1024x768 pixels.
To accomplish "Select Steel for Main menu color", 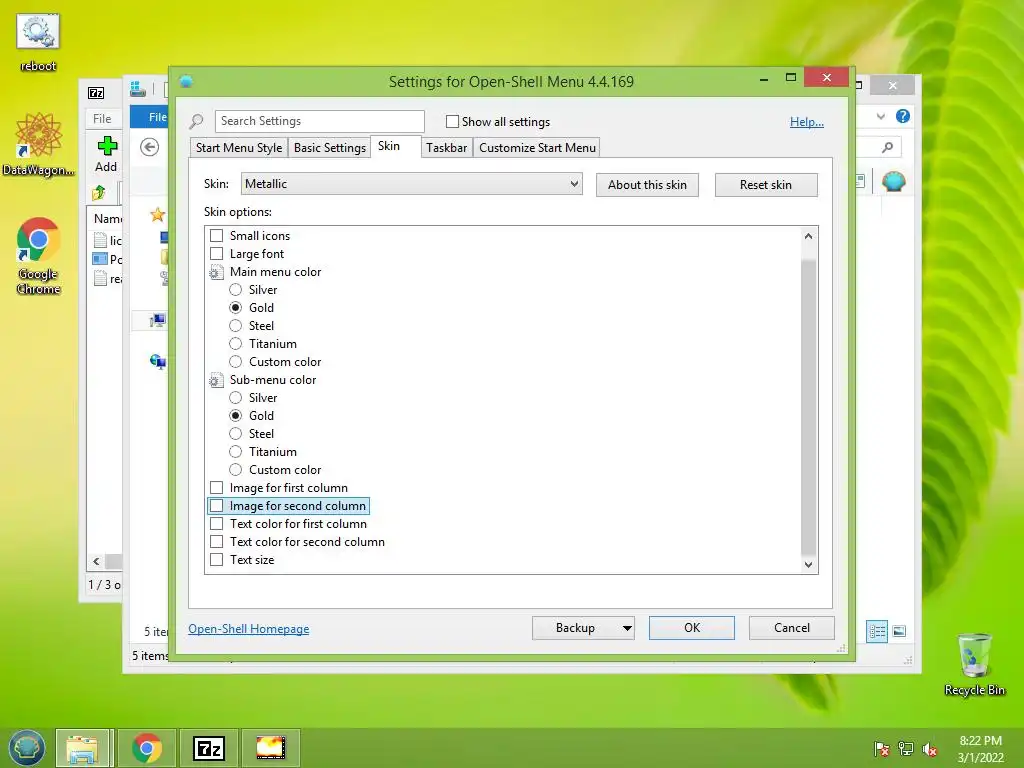I will tap(236, 325).
